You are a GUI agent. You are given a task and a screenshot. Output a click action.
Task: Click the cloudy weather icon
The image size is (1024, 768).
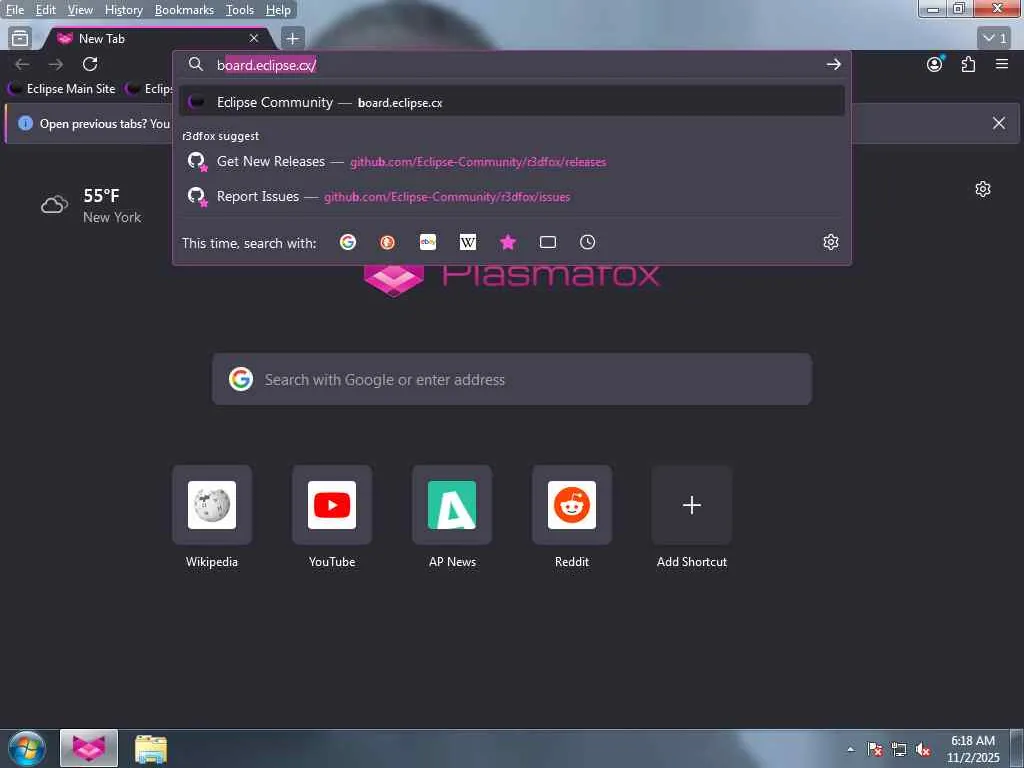54,204
